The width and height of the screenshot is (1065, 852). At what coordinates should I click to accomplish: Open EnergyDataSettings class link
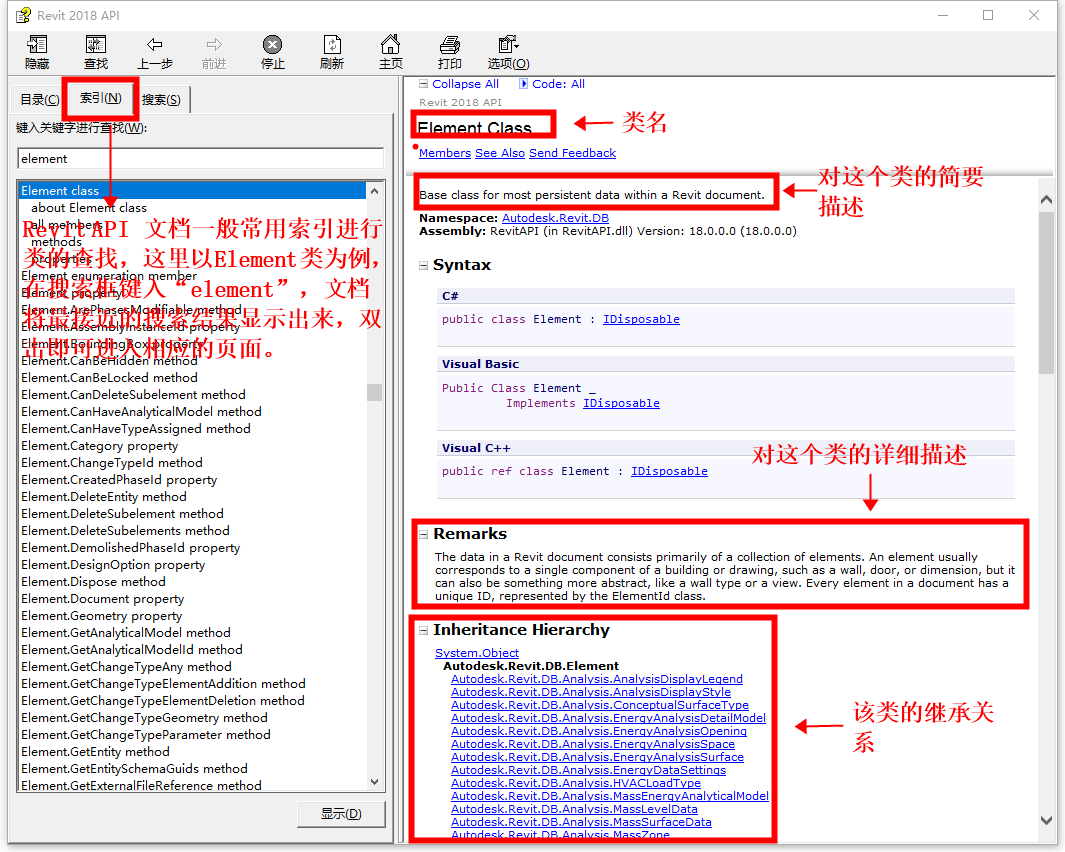(588, 770)
